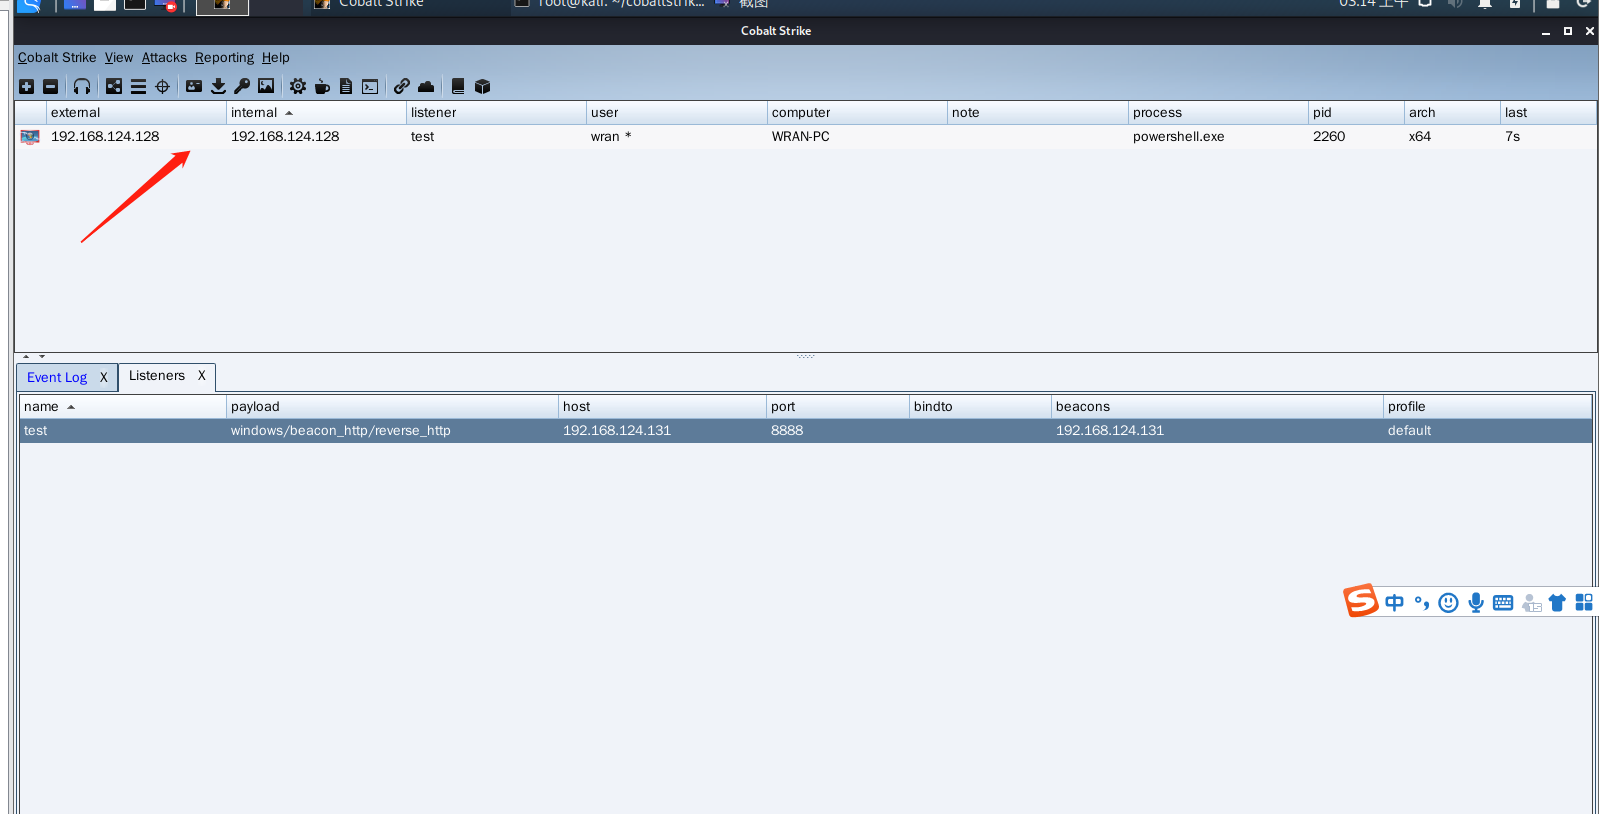1599x814 pixels.
Task: Sort listeners by payload column header
Action: click(392, 407)
